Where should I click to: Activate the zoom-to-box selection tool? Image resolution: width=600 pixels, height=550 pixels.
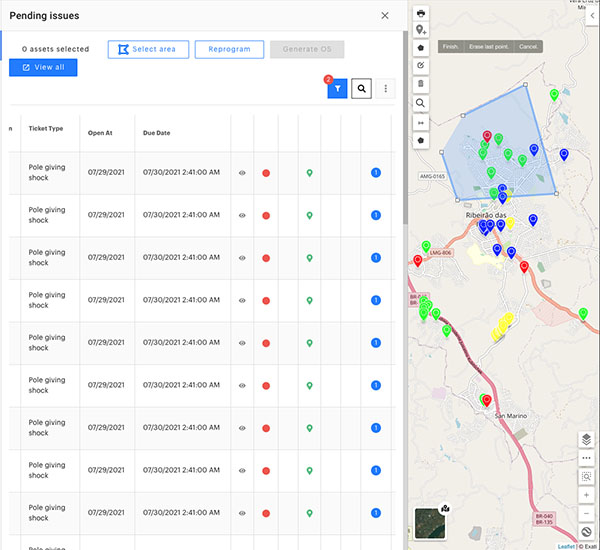[x=586, y=477]
